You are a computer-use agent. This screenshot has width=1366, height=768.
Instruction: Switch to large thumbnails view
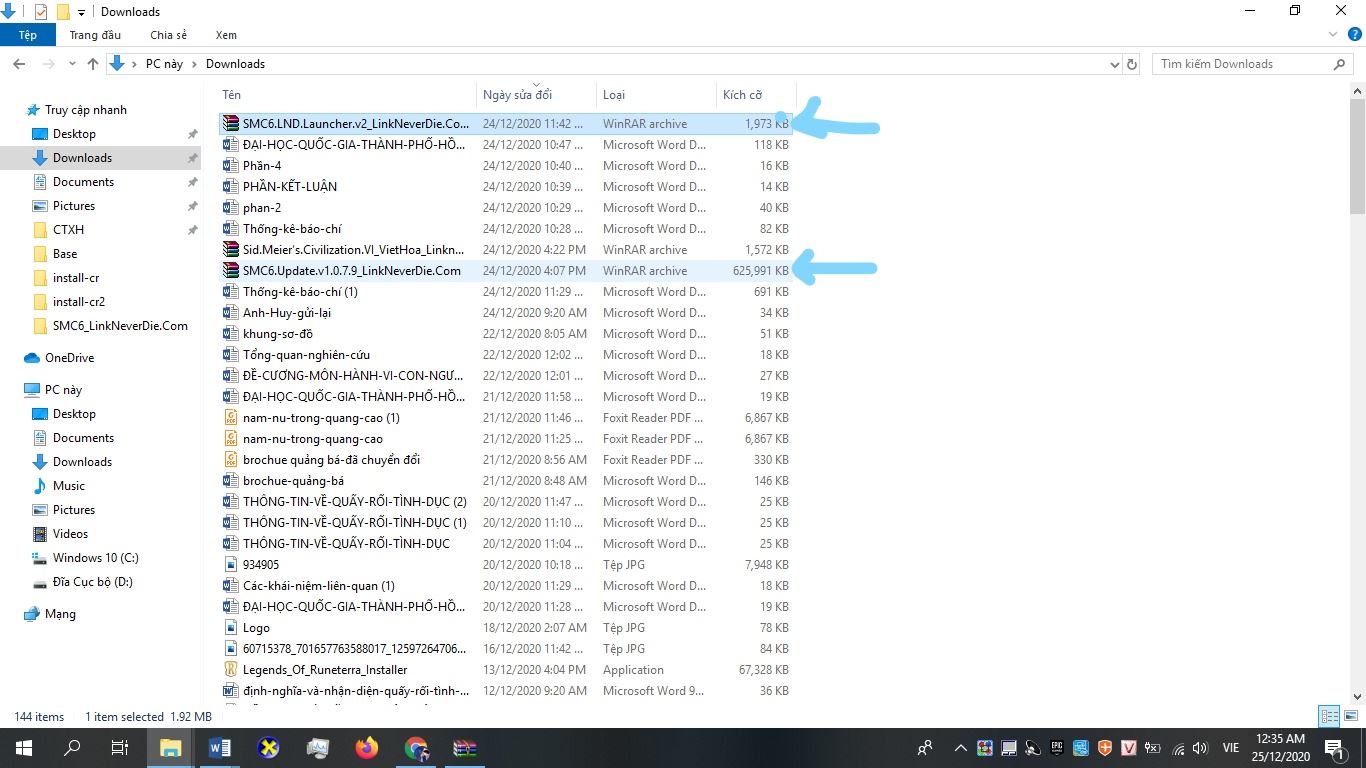pyautogui.click(x=1349, y=716)
